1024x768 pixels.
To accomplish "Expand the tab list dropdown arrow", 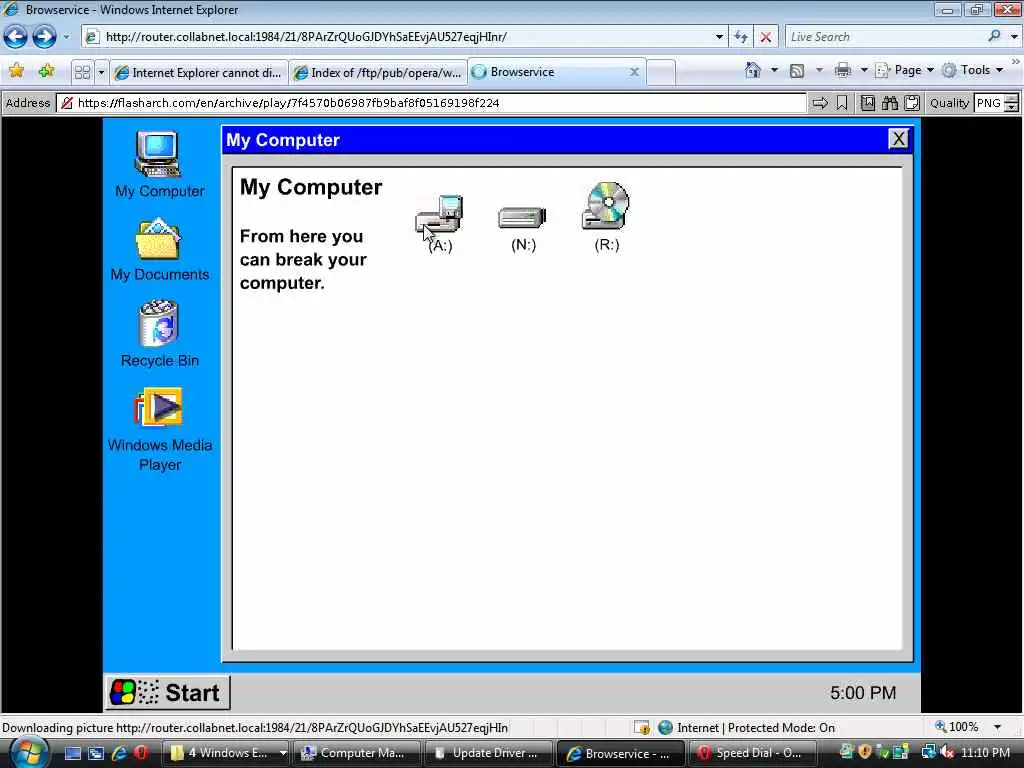I will 101,72.
